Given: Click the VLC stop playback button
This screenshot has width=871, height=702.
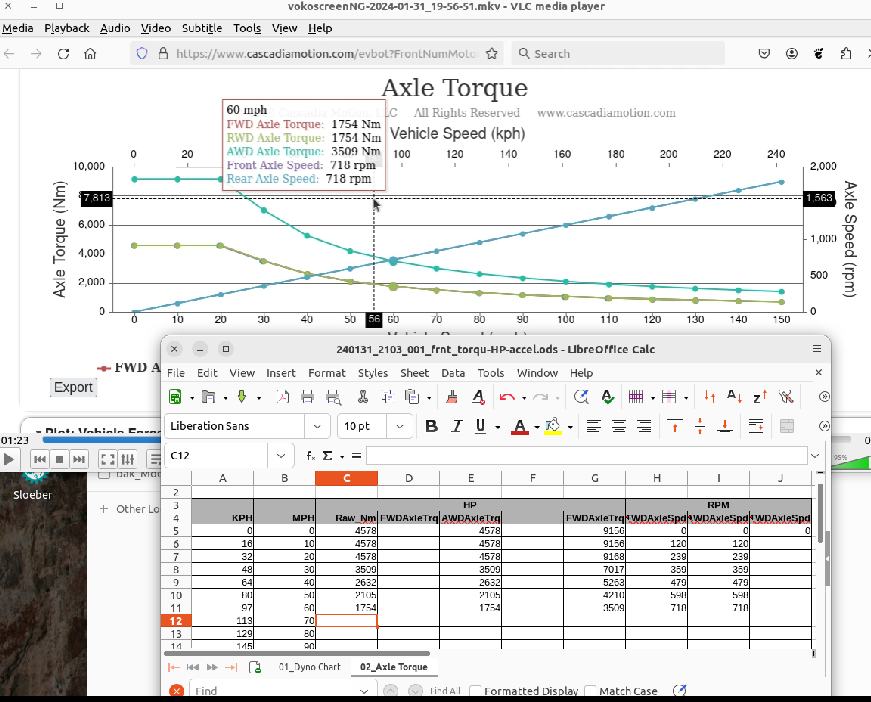Looking at the screenshot, I should coord(60,459).
